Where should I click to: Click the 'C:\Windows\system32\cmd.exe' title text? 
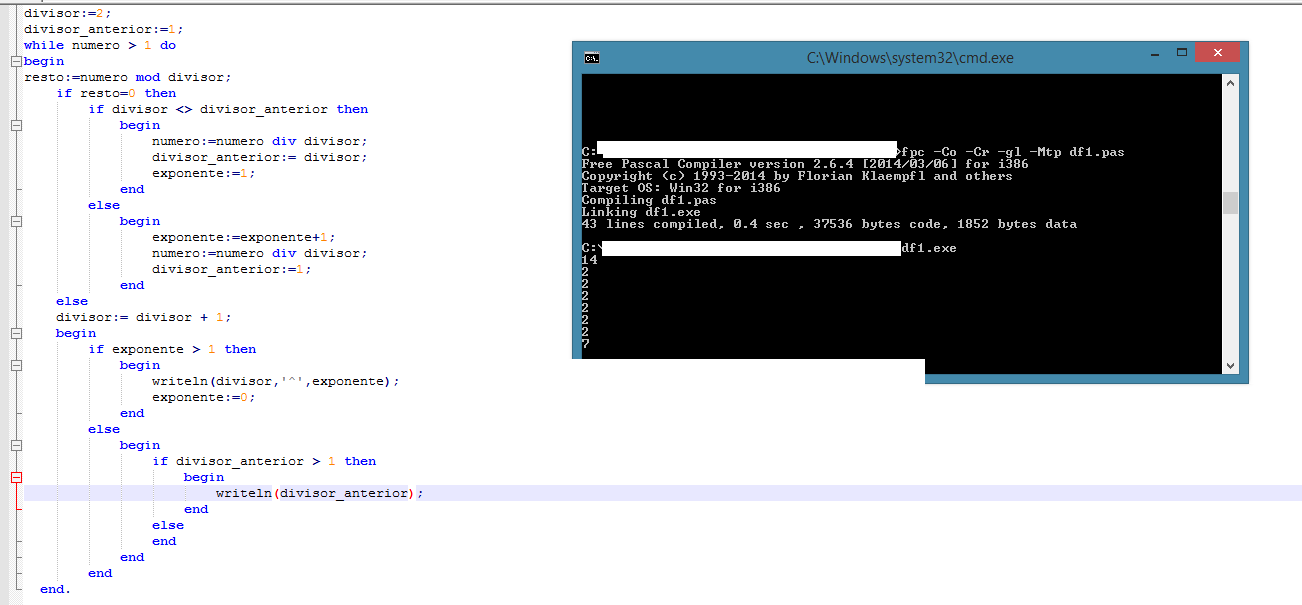tap(910, 58)
